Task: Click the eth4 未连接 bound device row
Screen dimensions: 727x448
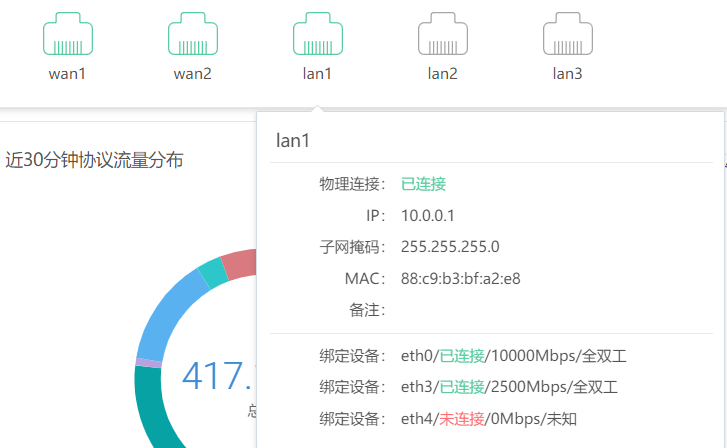Action: point(448,419)
